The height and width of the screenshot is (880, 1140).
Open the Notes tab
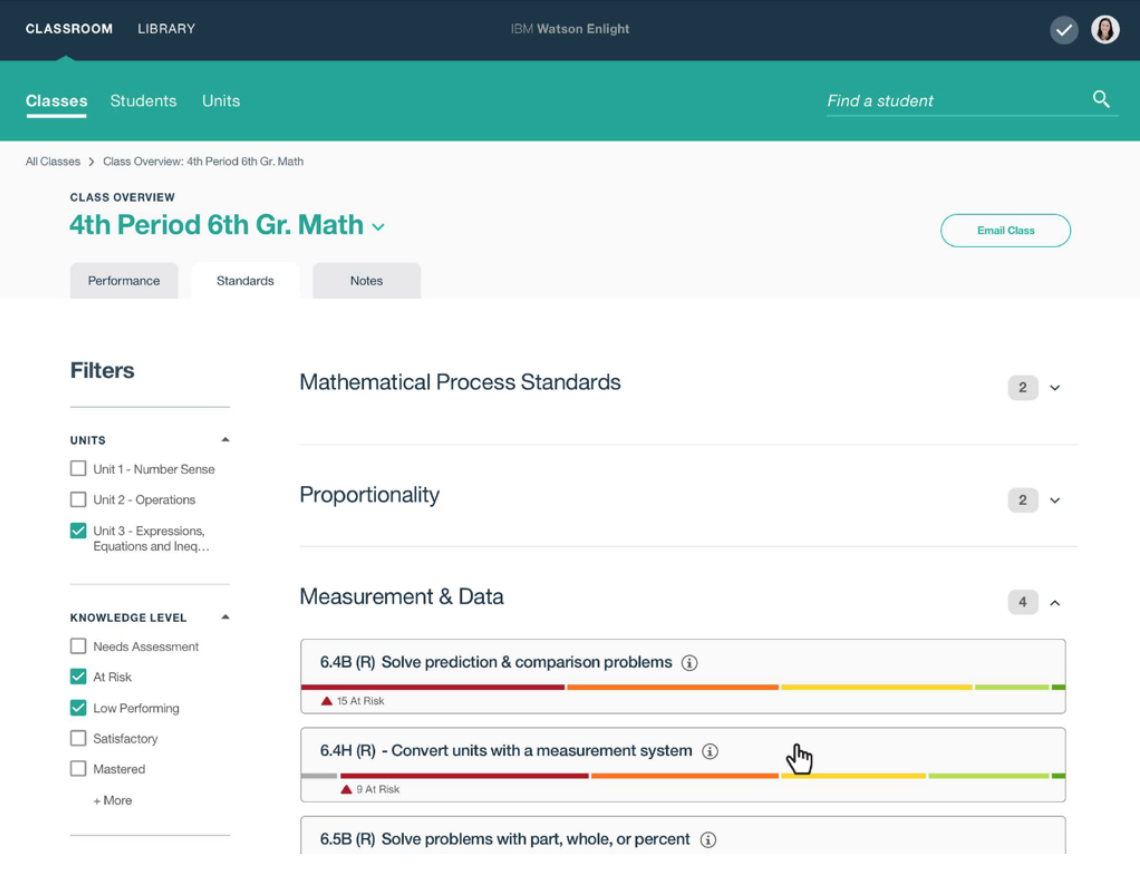coord(366,281)
